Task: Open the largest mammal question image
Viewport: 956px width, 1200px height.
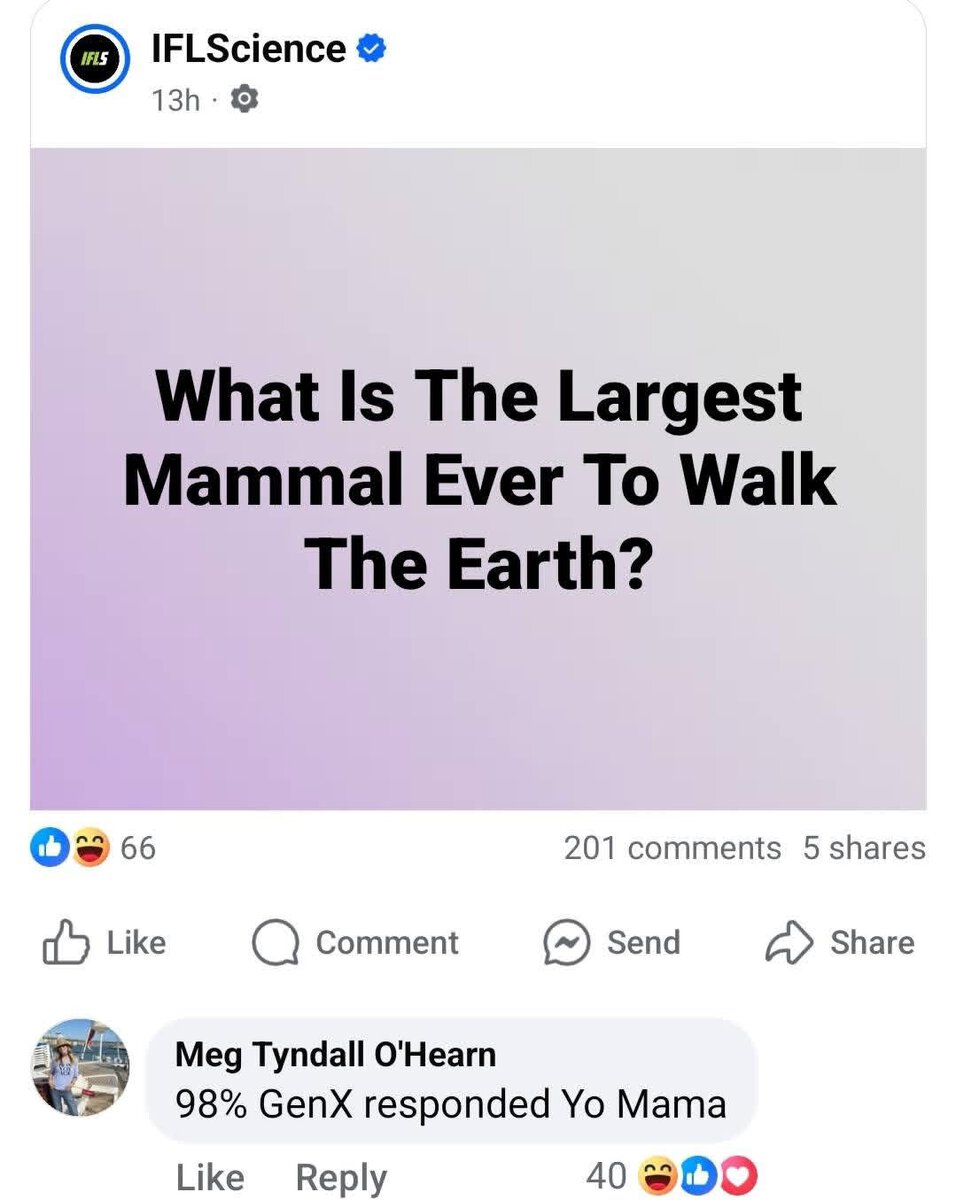Action: click(478, 479)
